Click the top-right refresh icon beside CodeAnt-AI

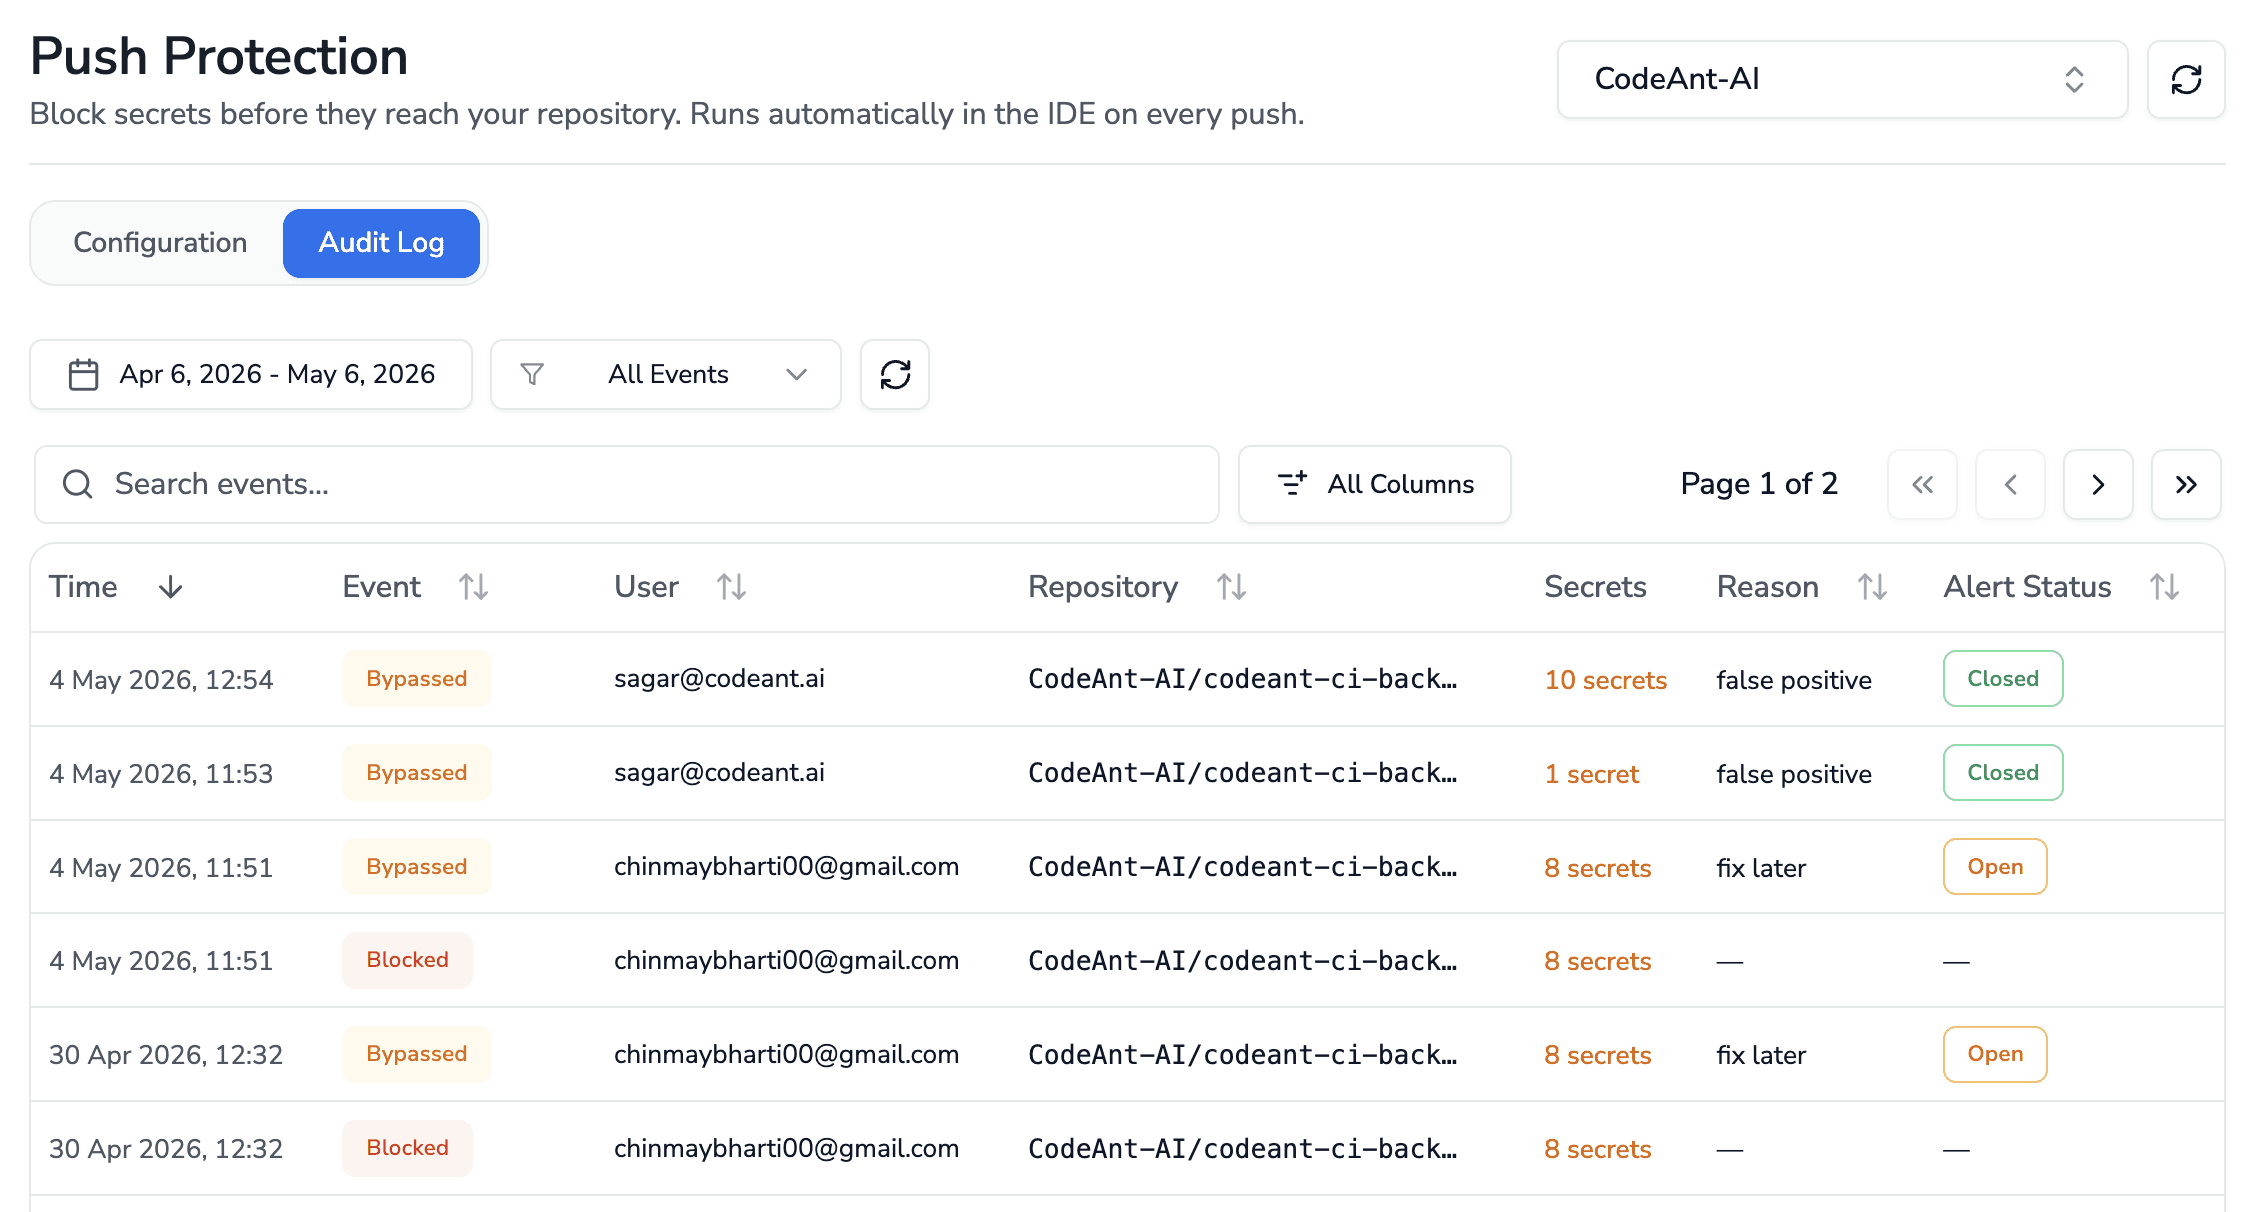point(2186,79)
